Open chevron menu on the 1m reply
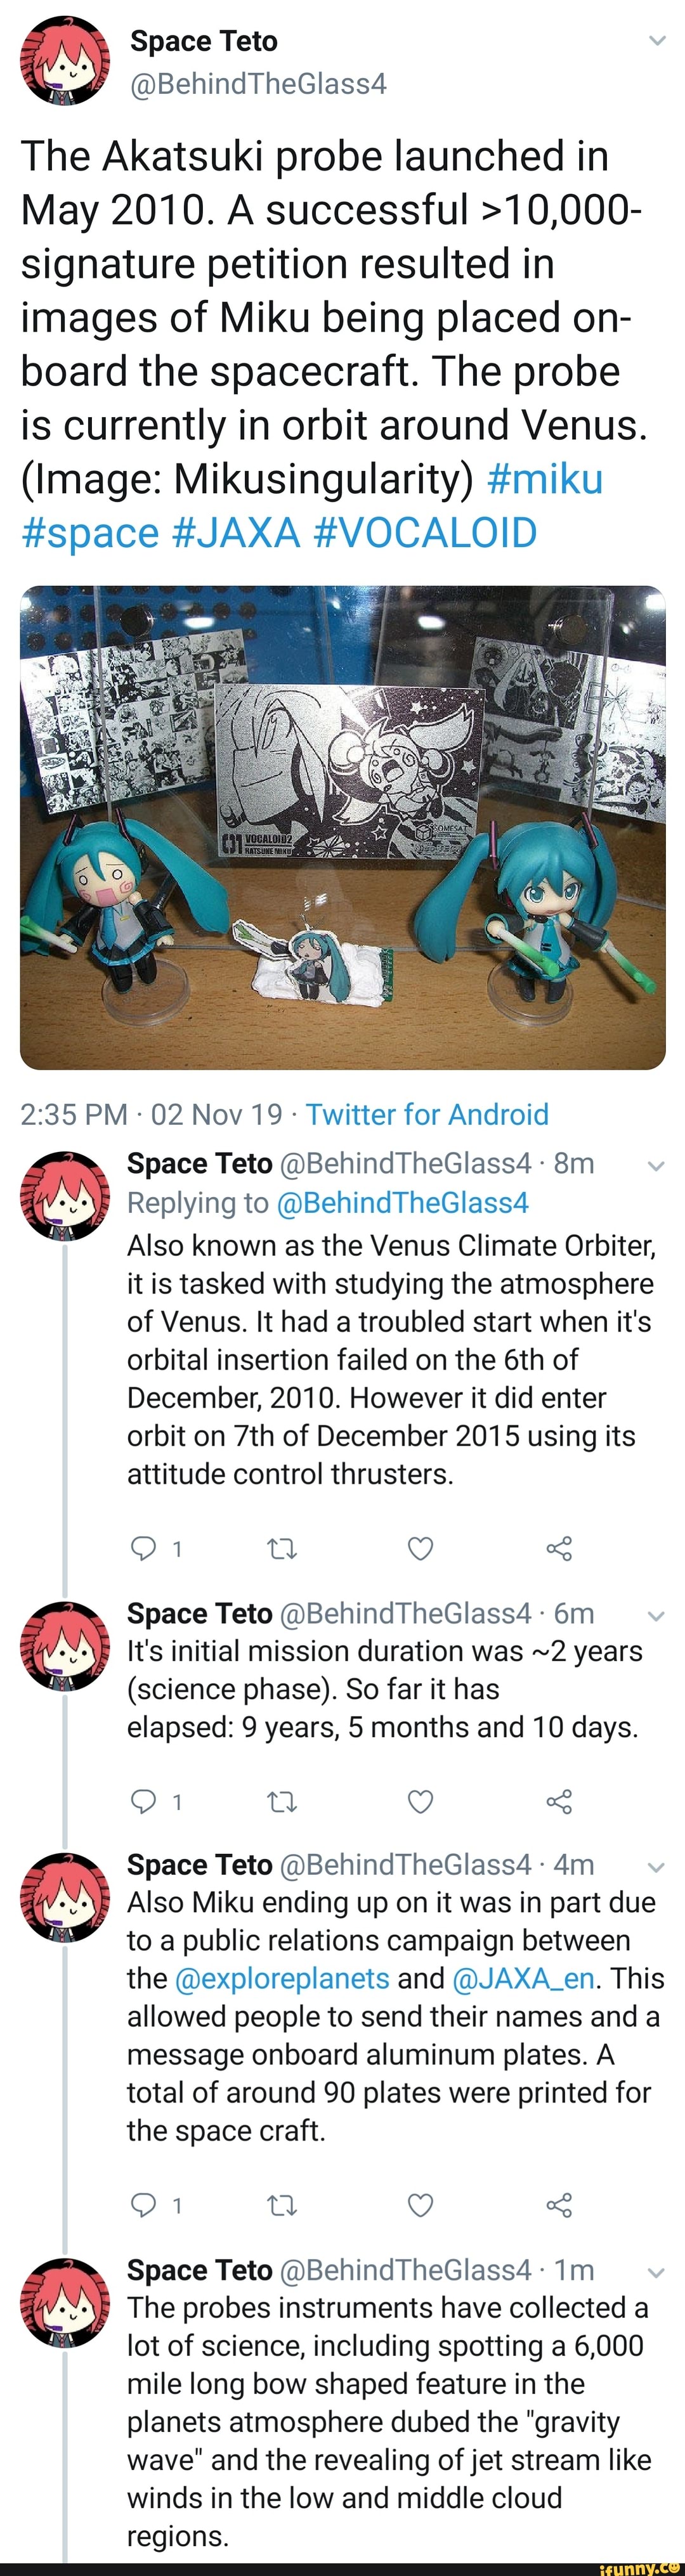This screenshot has width=685, height=2576. pos(656,2272)
